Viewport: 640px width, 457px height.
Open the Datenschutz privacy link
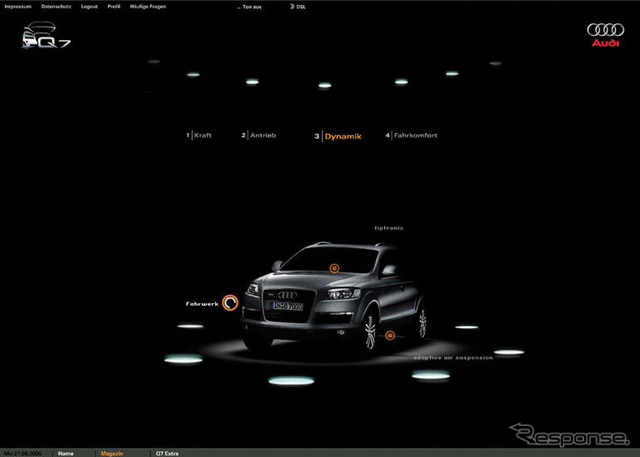pyautogui.click(x=56, y=7)
